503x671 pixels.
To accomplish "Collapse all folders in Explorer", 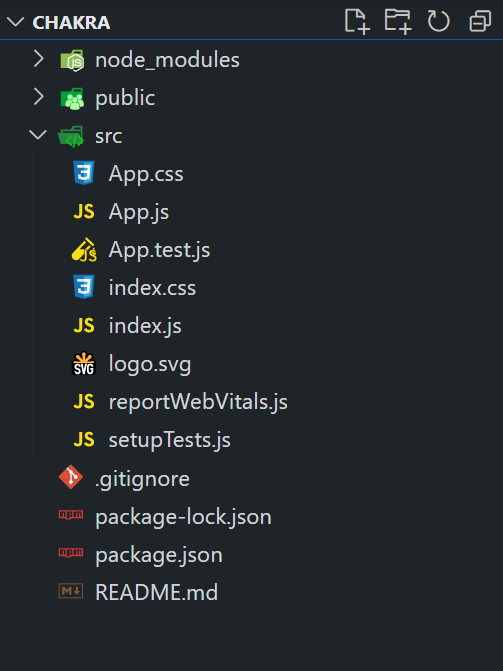I will pyautogui.click(x=480, y=21).
